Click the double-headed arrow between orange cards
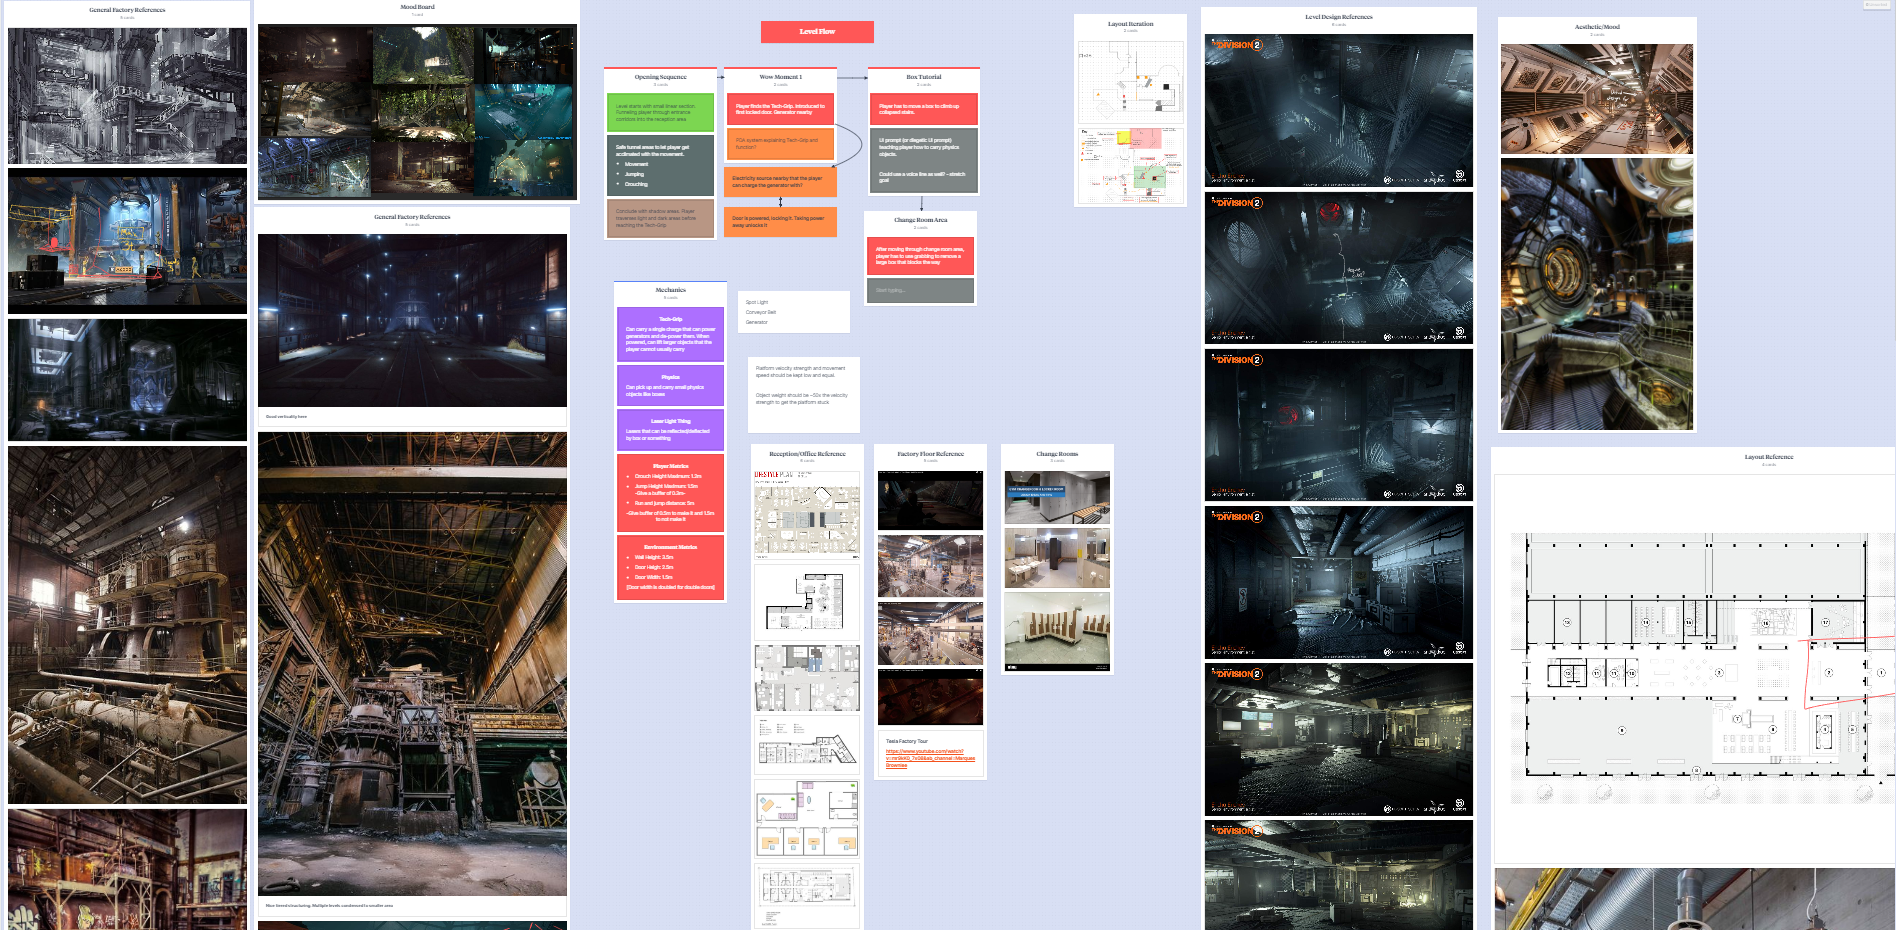This screenshot has width=1896, height=930. coord(780,202)
